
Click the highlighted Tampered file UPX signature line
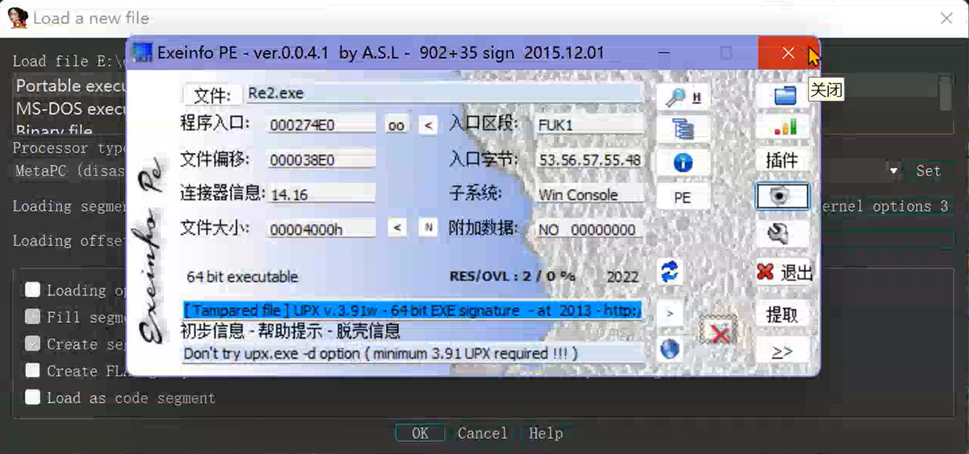[412, 310]
